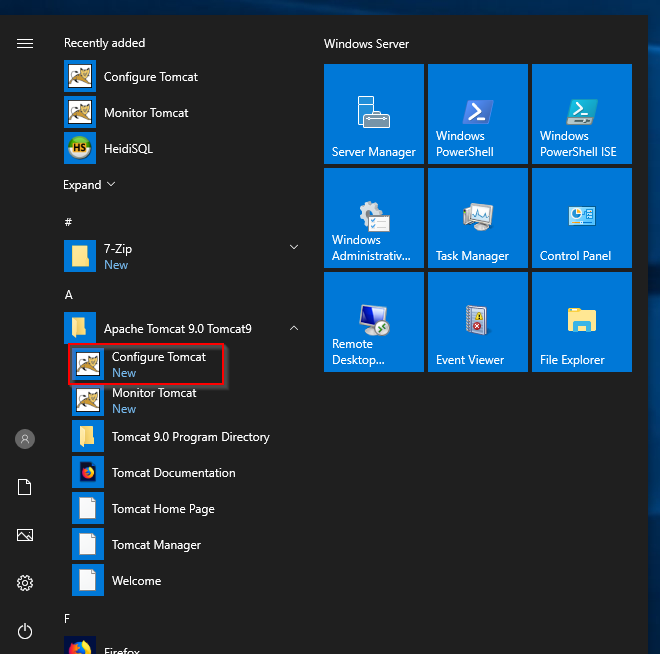660x654 pixels.
Task: Open Server Manager tile
Action: coord(374,114)
